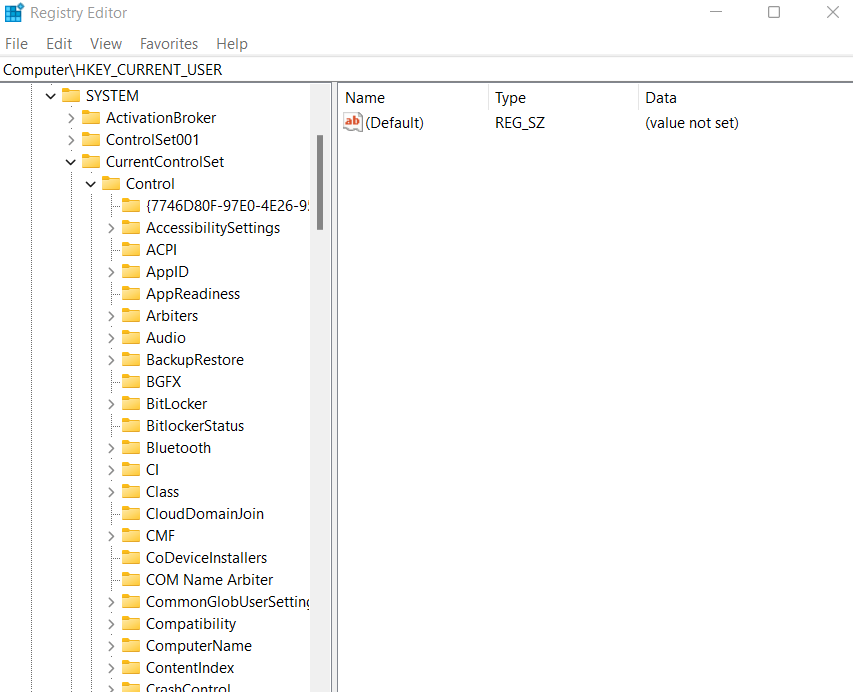Expand the ControlSet001 key
Image resolution: width=853 pixels, height=692 pixels.
71,140
